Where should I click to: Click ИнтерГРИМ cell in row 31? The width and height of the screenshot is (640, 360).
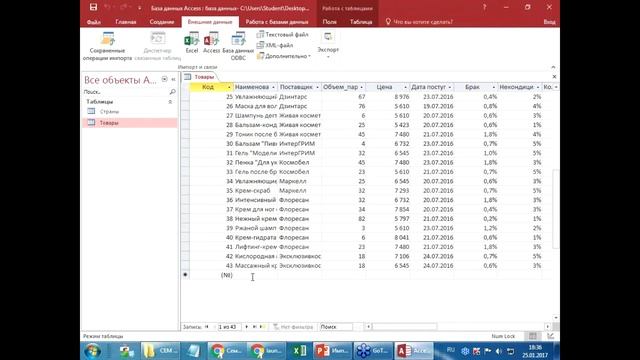[x=300, y=153]
